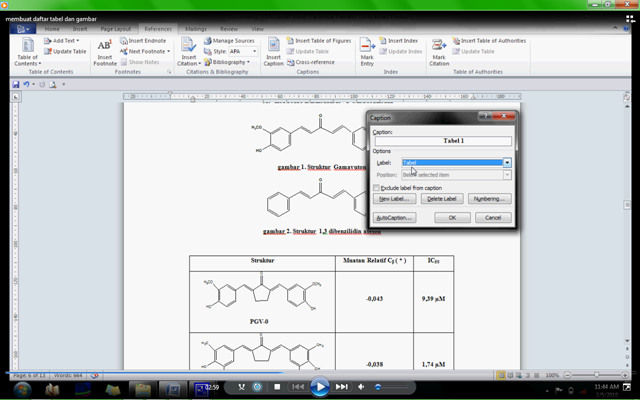The image size is (640, 400).
Task: Play the video
Action: pos(320,387)
